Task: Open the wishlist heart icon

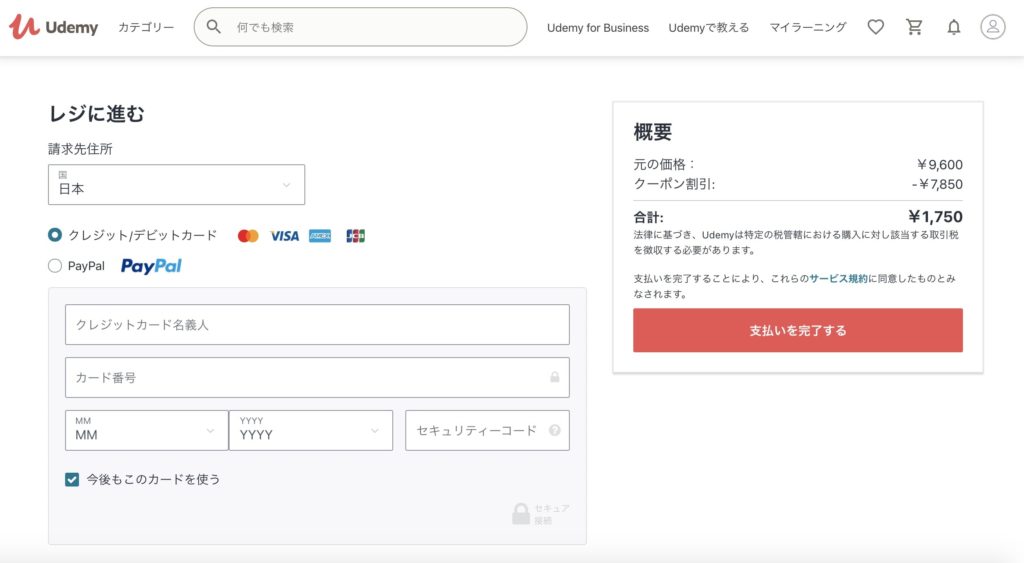Action: tap(875, 27)
